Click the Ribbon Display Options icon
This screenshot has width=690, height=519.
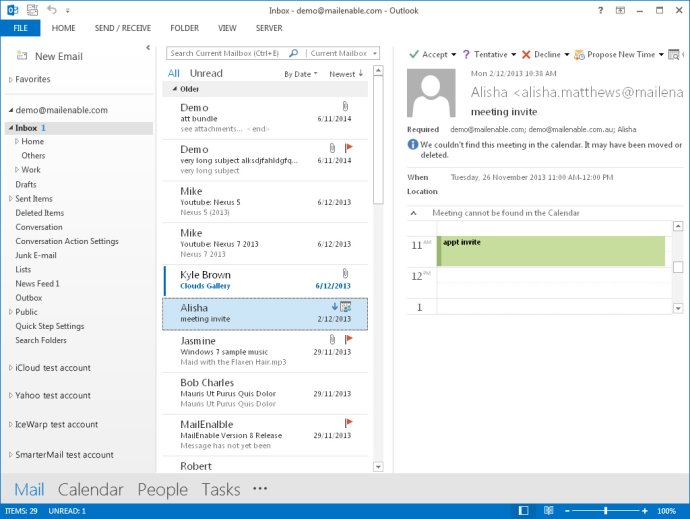620,10
